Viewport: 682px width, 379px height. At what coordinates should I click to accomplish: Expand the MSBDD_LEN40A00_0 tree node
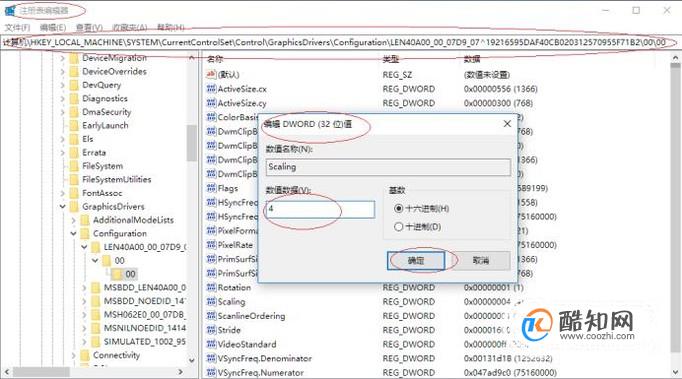84,287
